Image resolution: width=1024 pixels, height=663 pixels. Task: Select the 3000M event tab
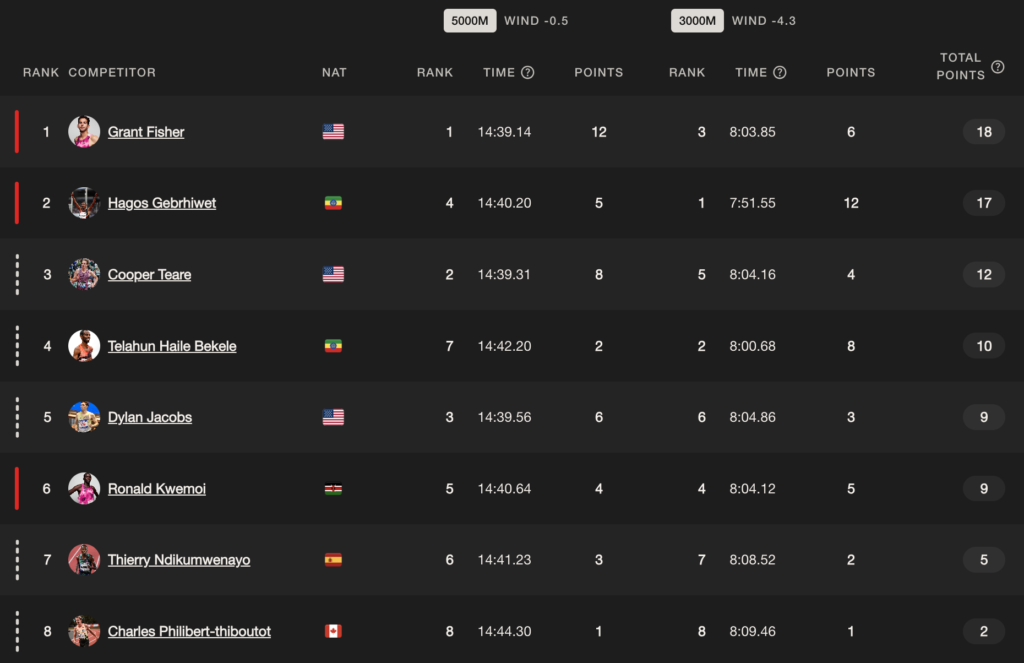697,21
